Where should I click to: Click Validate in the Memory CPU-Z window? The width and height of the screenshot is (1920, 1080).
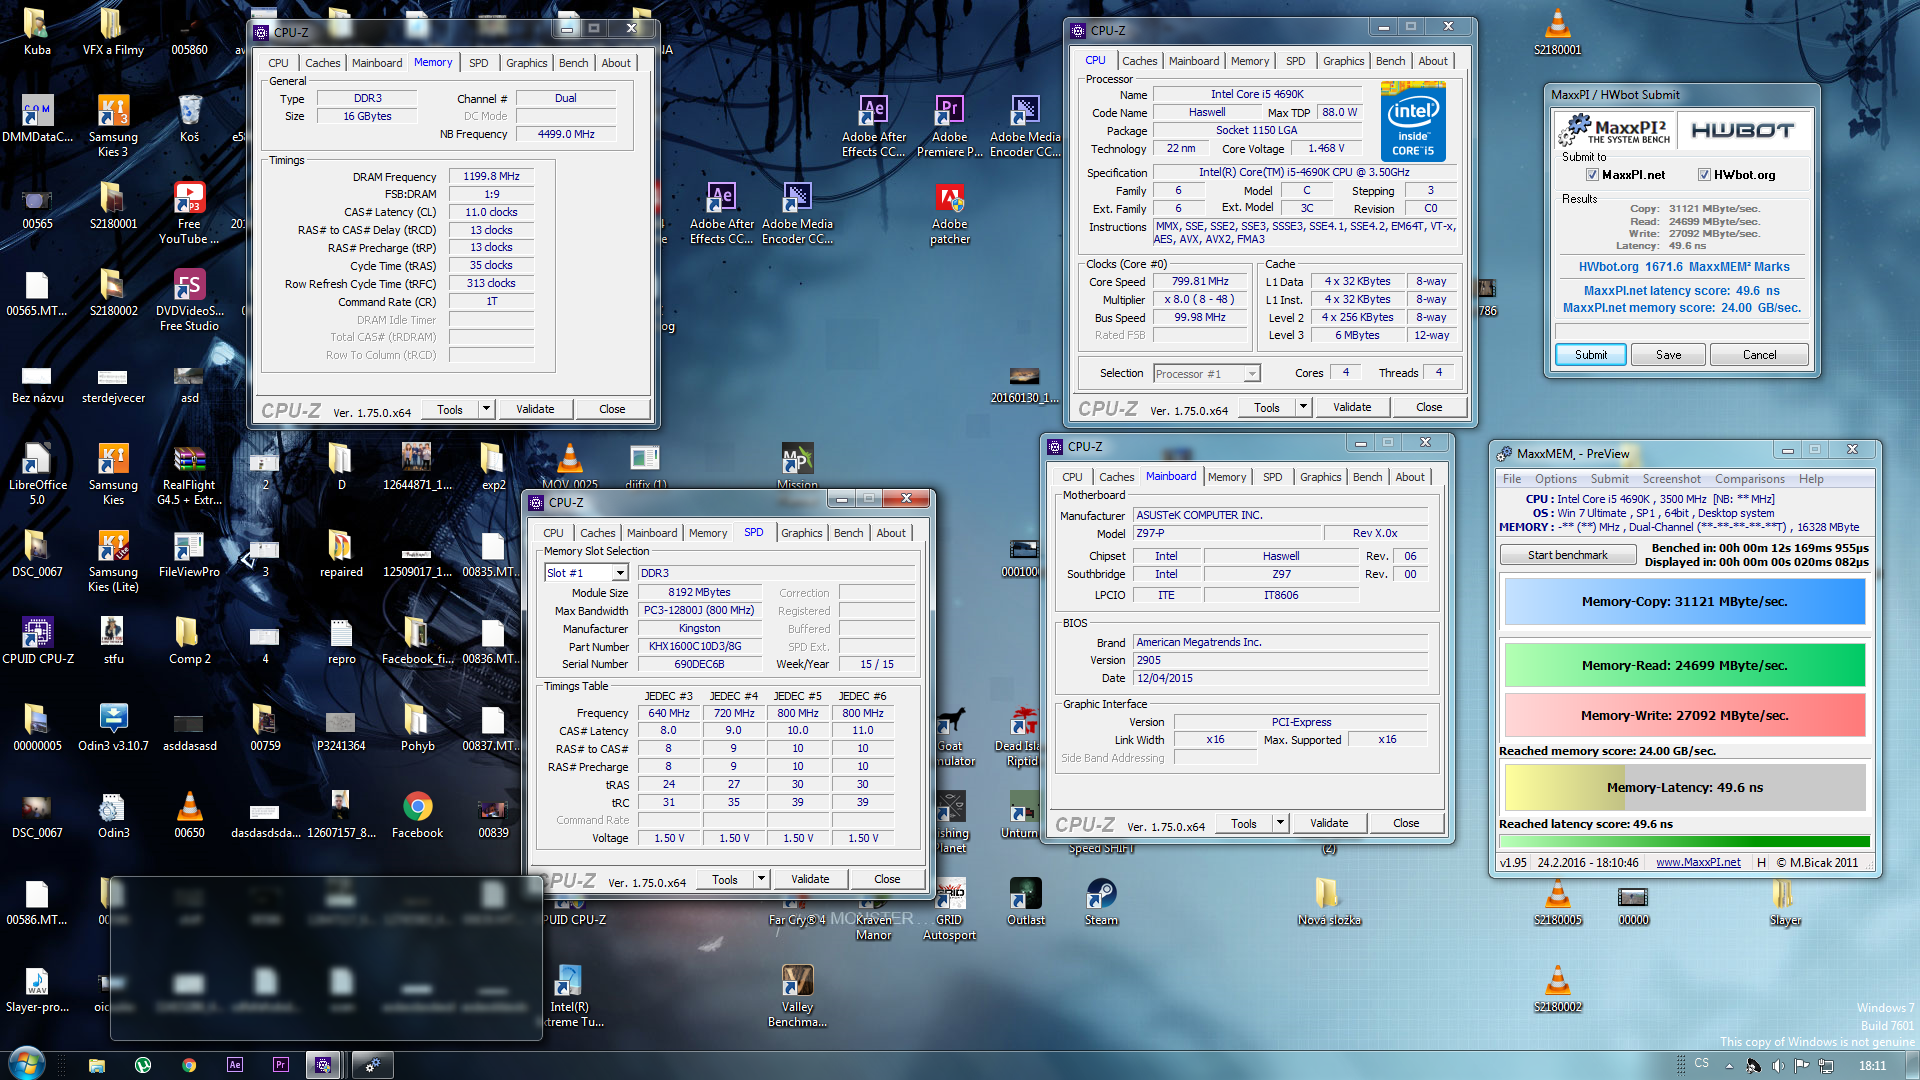pos(535,409)
